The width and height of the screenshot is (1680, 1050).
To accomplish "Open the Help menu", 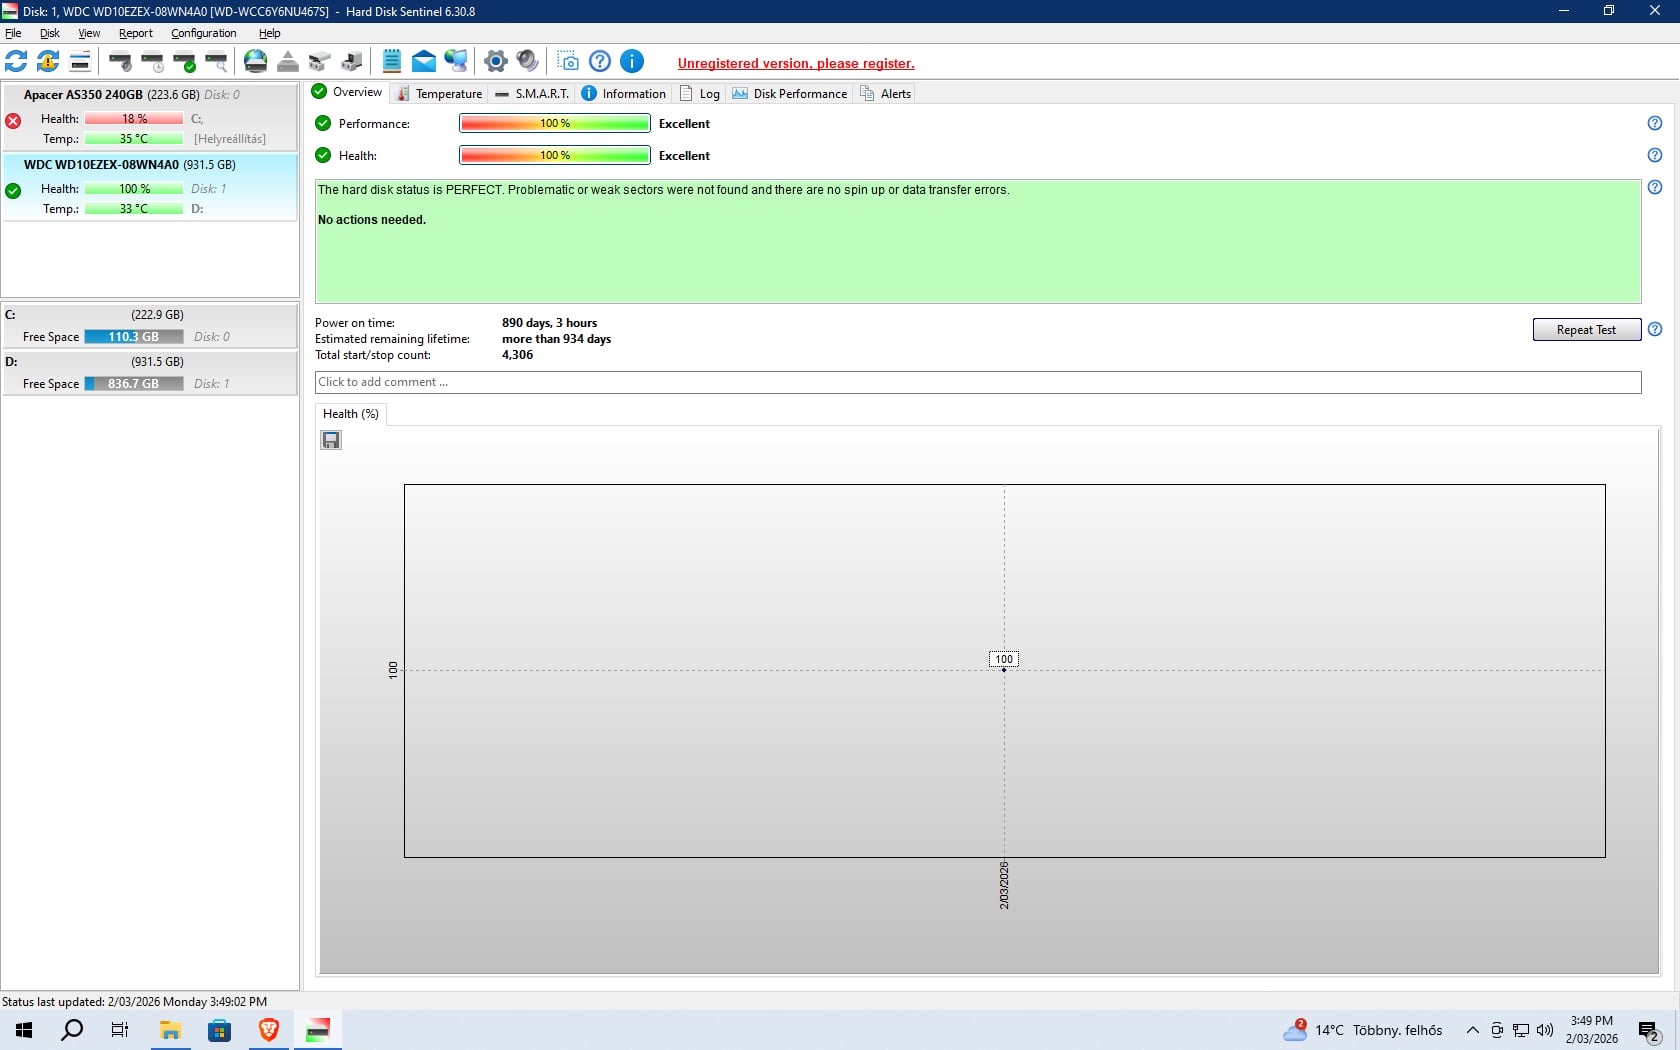I will pos(270,33).
